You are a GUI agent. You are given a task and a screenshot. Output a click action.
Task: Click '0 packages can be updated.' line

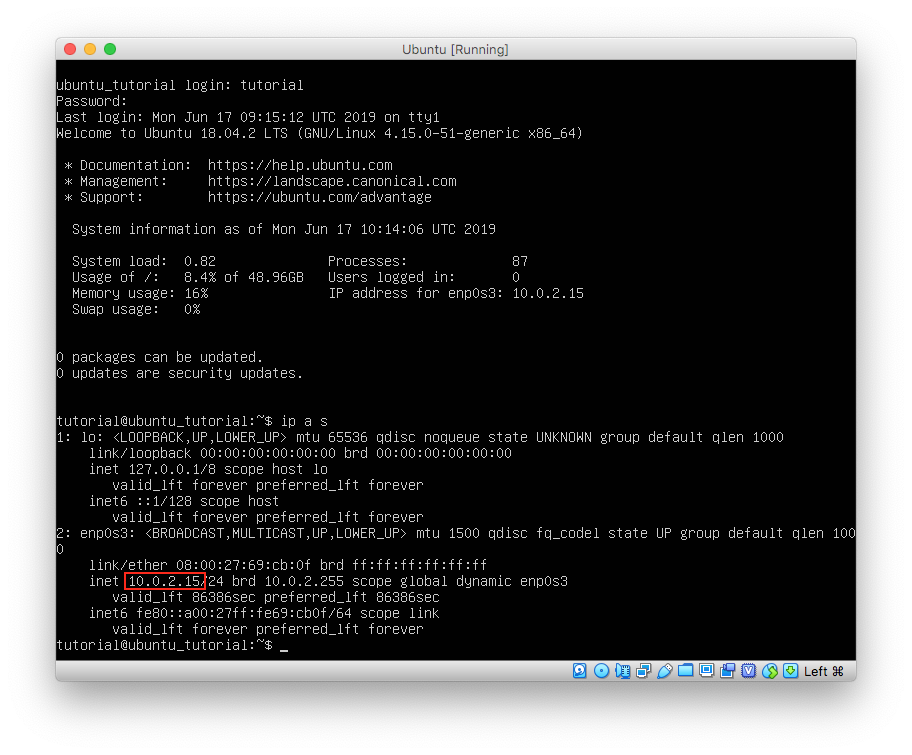click(160, 357)
